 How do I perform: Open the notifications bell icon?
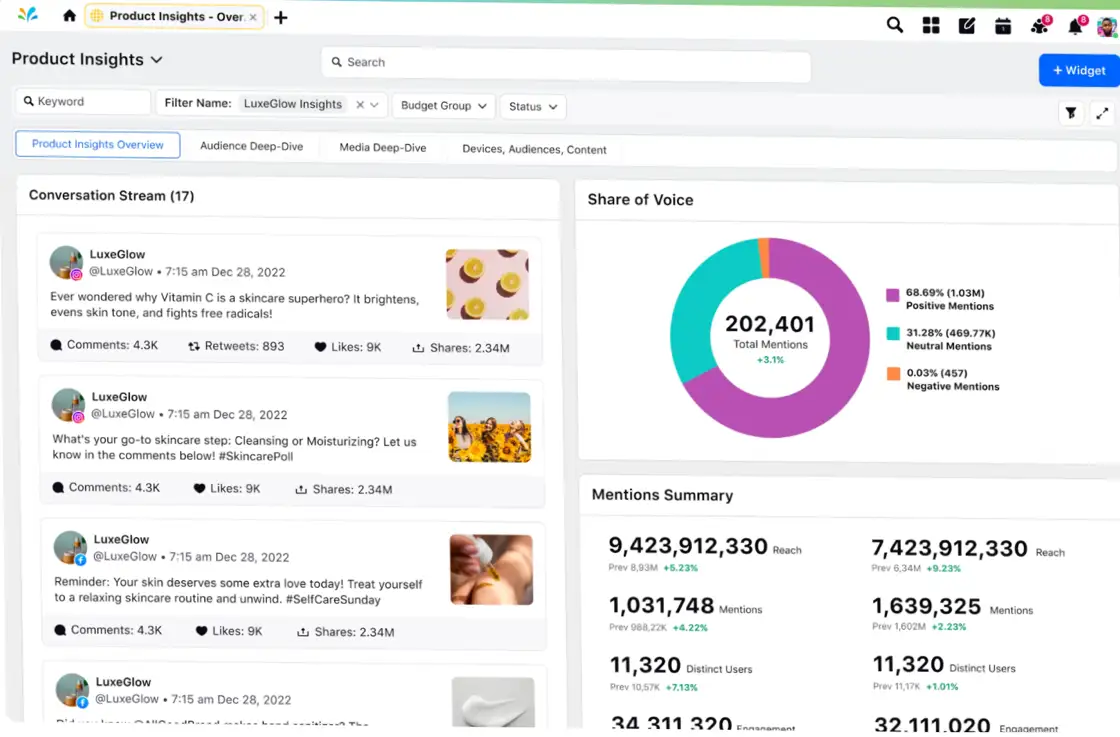(1076, 27)
